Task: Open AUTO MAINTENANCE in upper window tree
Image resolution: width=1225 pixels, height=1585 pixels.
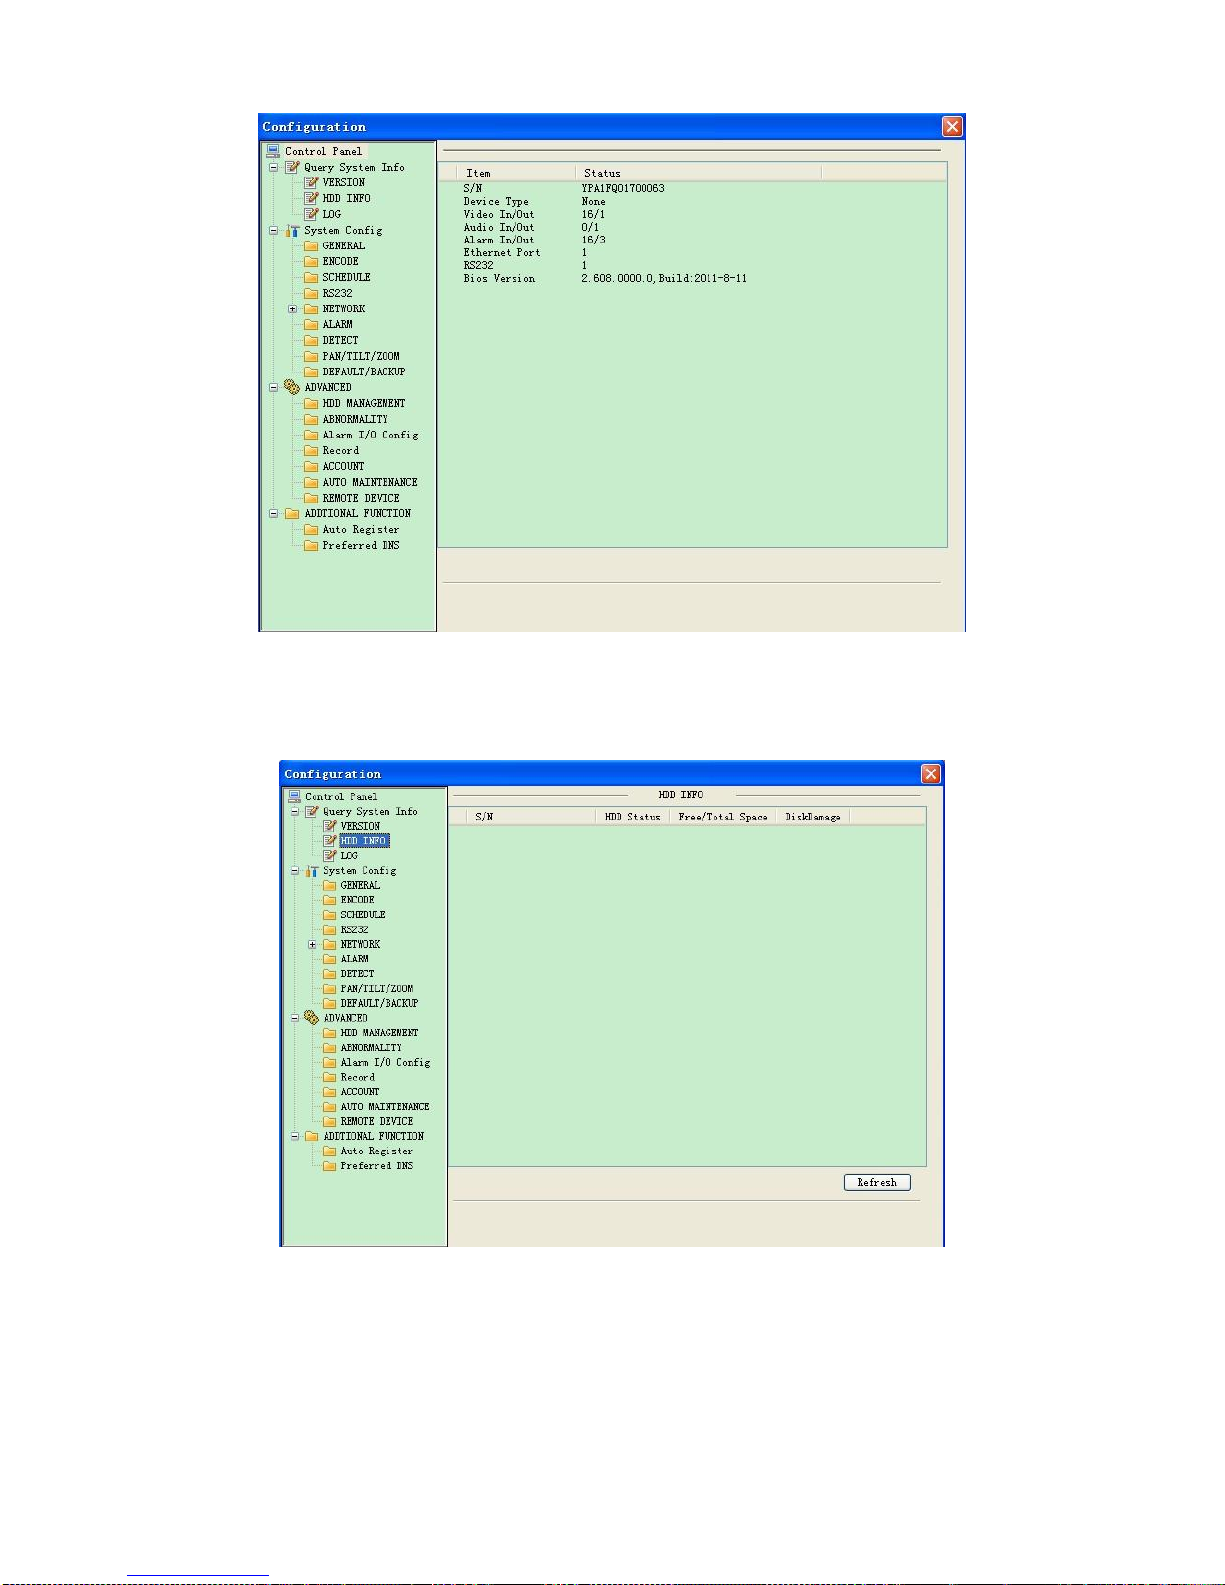Action: [370, 482]
